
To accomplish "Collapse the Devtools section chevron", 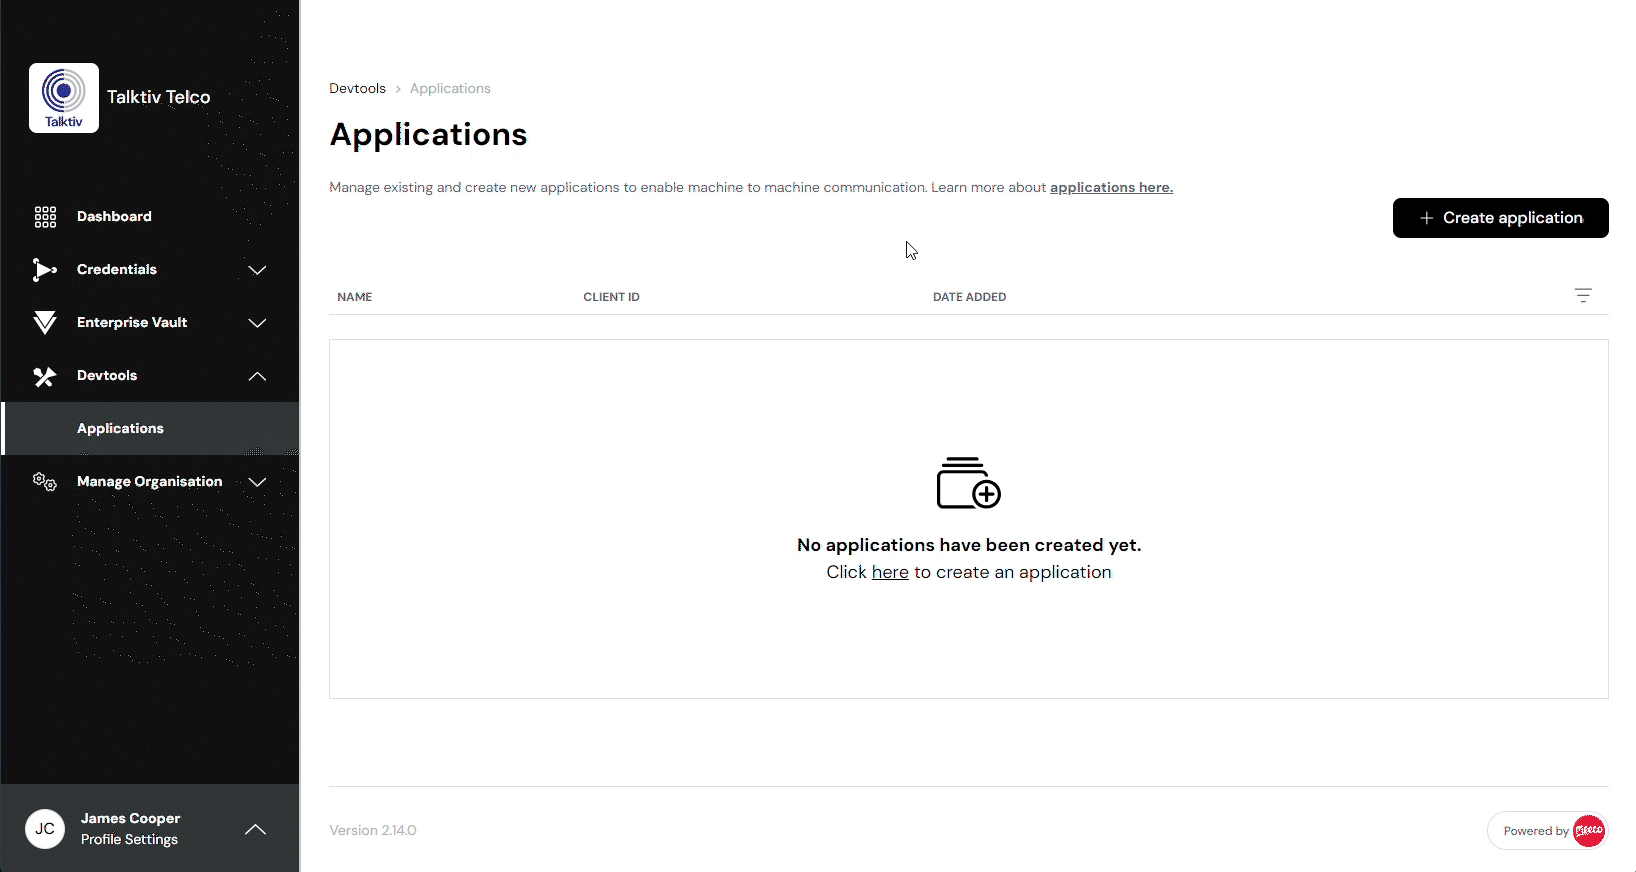I will point(257,376).
